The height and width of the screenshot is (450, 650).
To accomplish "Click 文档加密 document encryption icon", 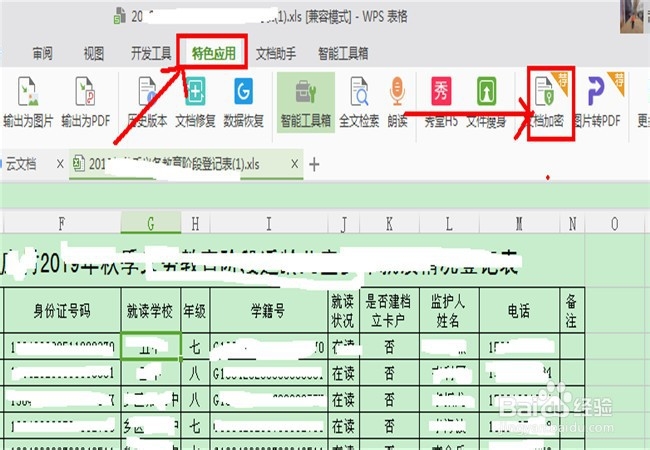I will pos(544,91).
